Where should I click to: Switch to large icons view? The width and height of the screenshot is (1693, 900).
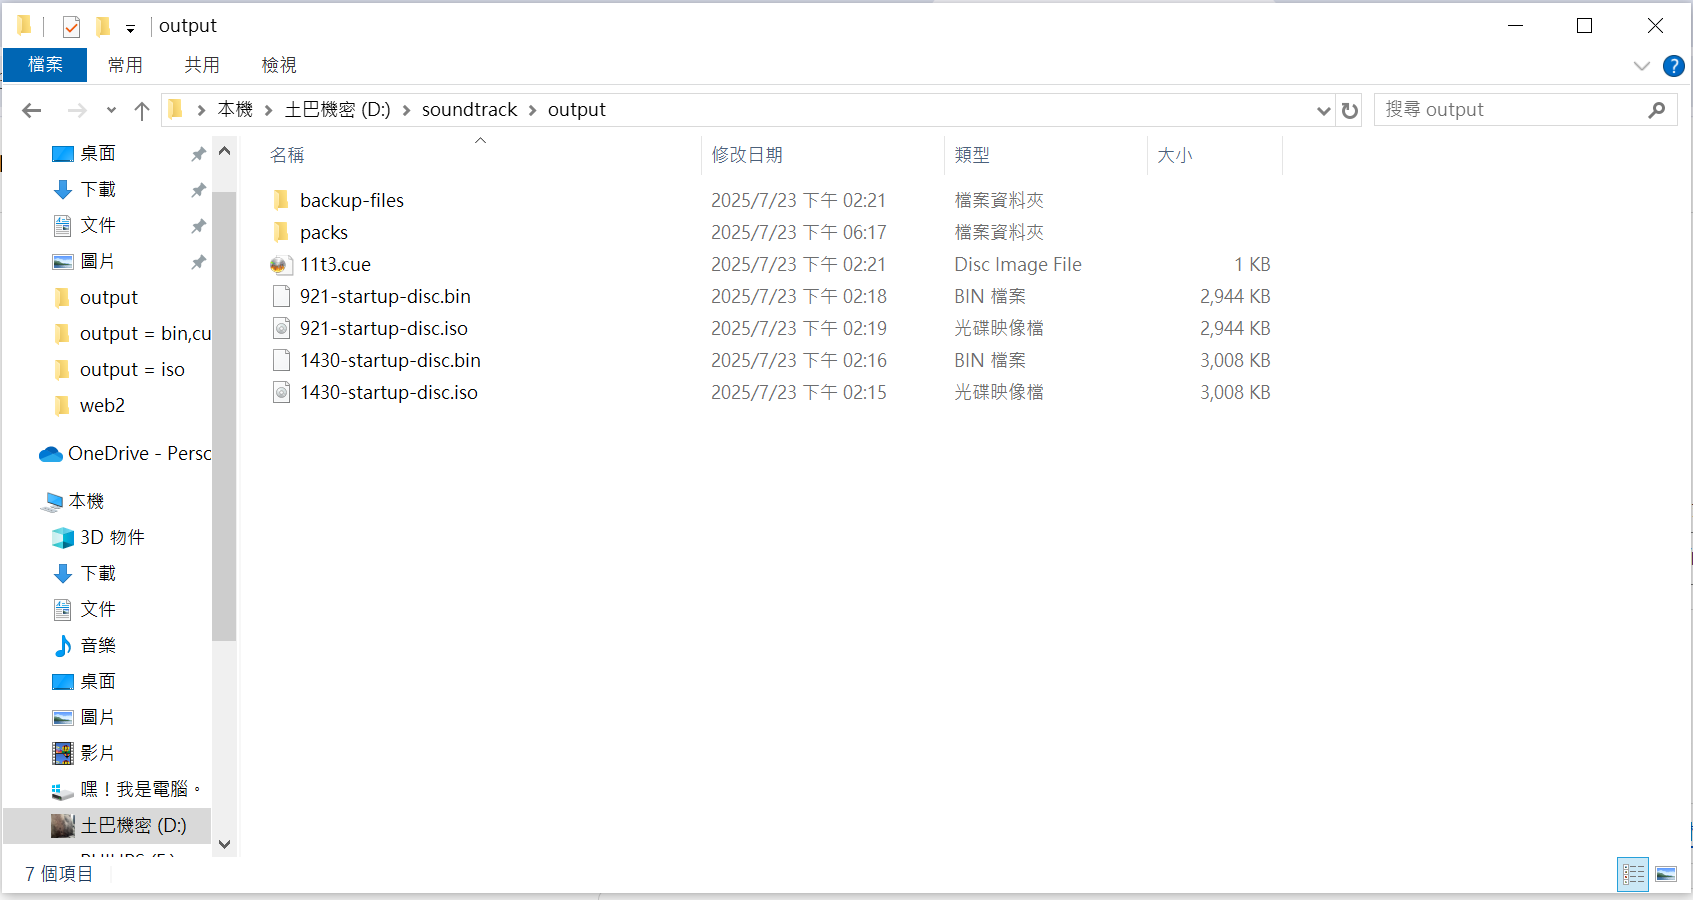tap(1666, 874)
